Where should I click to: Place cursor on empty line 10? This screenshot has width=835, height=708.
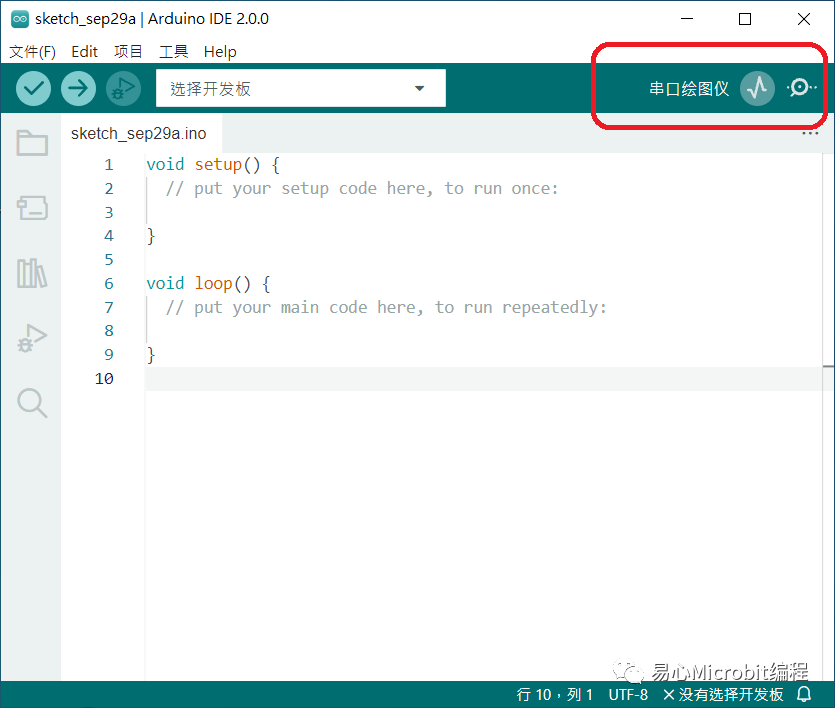pyautogui.click(x=400, y=379)
